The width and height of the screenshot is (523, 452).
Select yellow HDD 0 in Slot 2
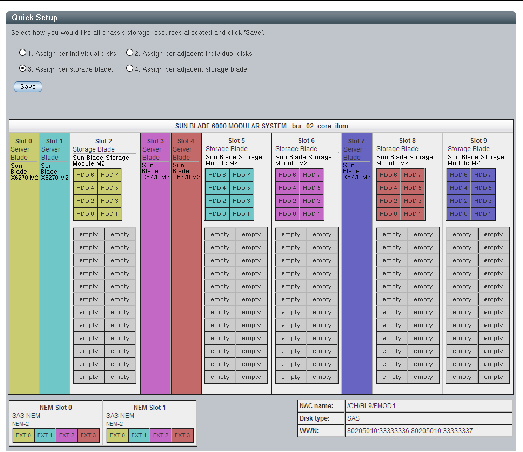pyautogui.click(x=85, y=214)
